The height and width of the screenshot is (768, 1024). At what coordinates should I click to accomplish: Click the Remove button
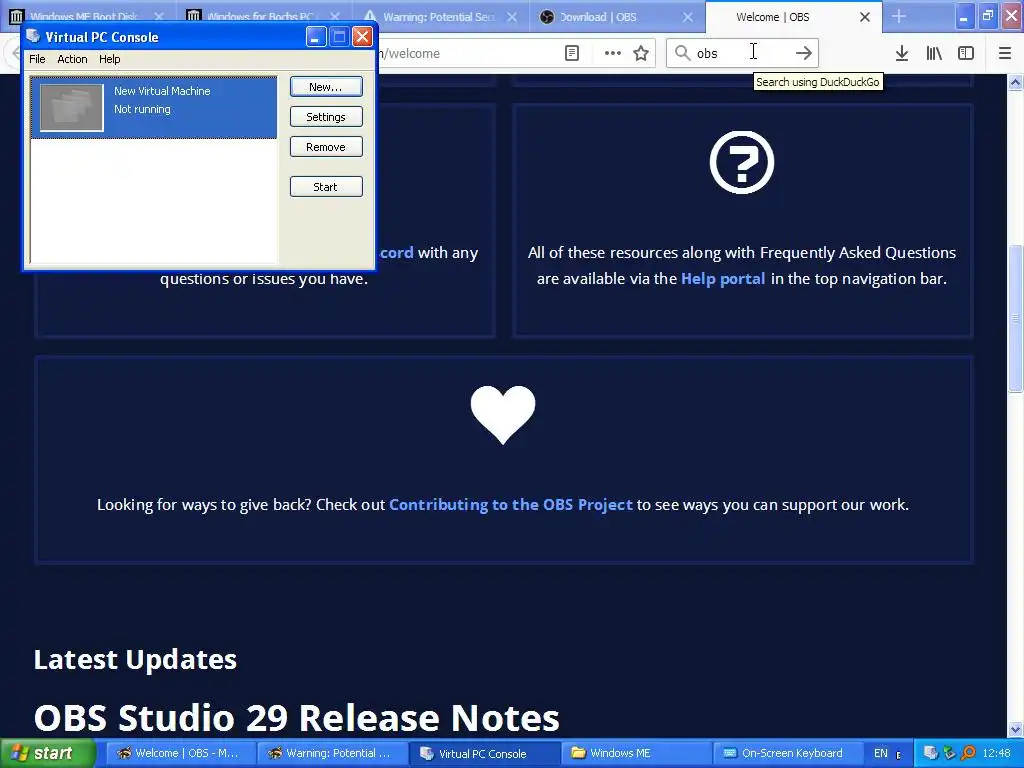[326, 147]
